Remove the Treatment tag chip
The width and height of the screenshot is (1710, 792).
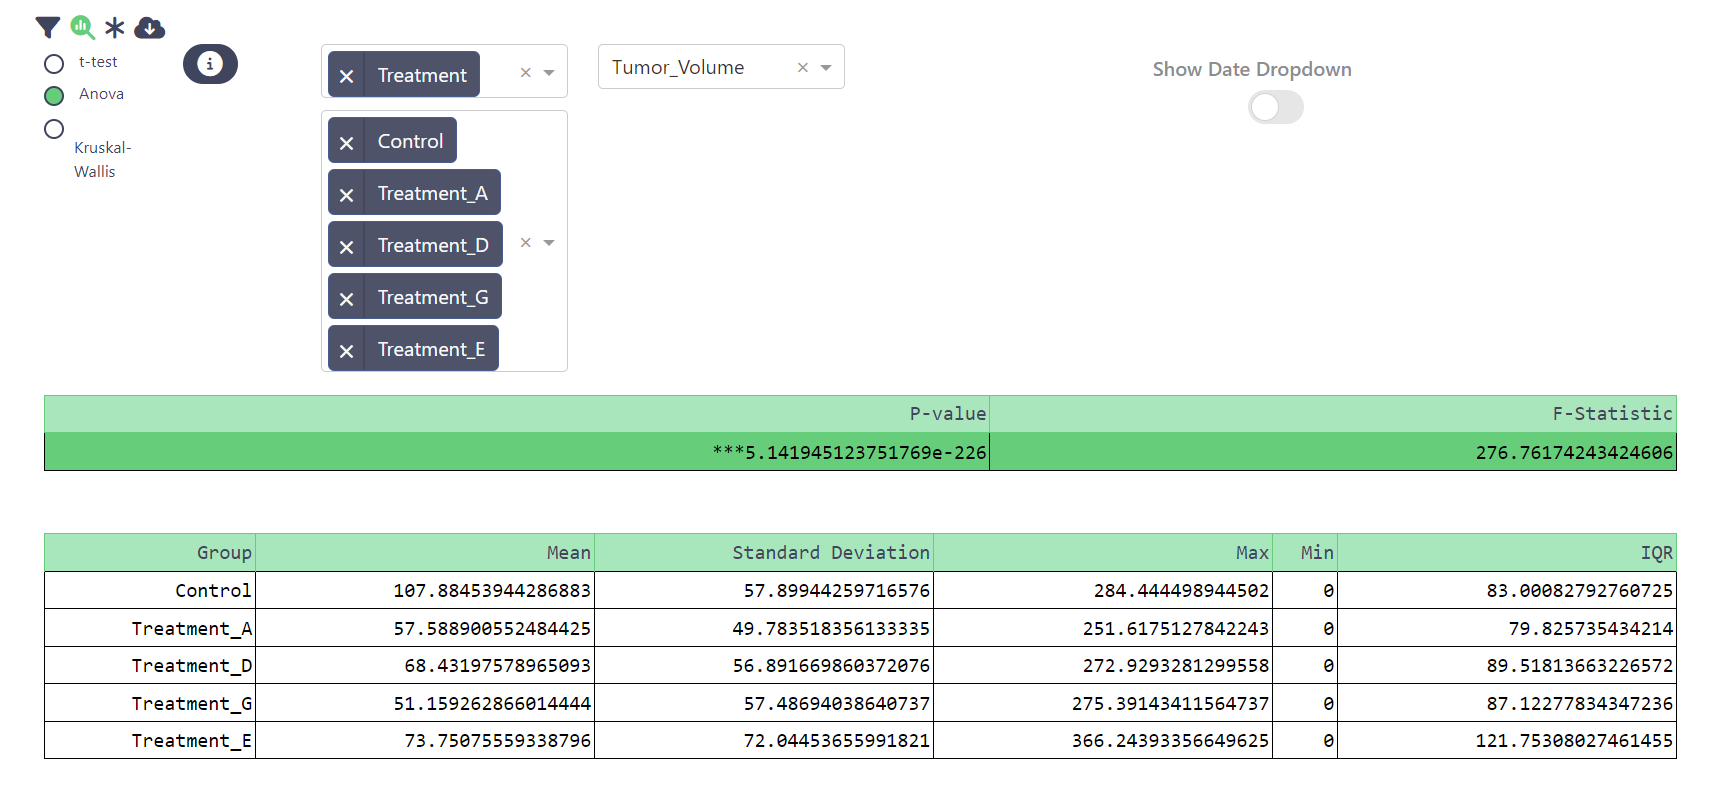point(346,76)
